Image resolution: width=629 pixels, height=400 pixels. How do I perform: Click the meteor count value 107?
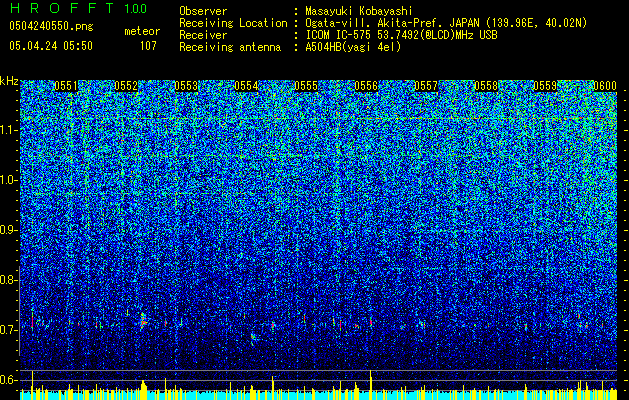pos(148,46)
